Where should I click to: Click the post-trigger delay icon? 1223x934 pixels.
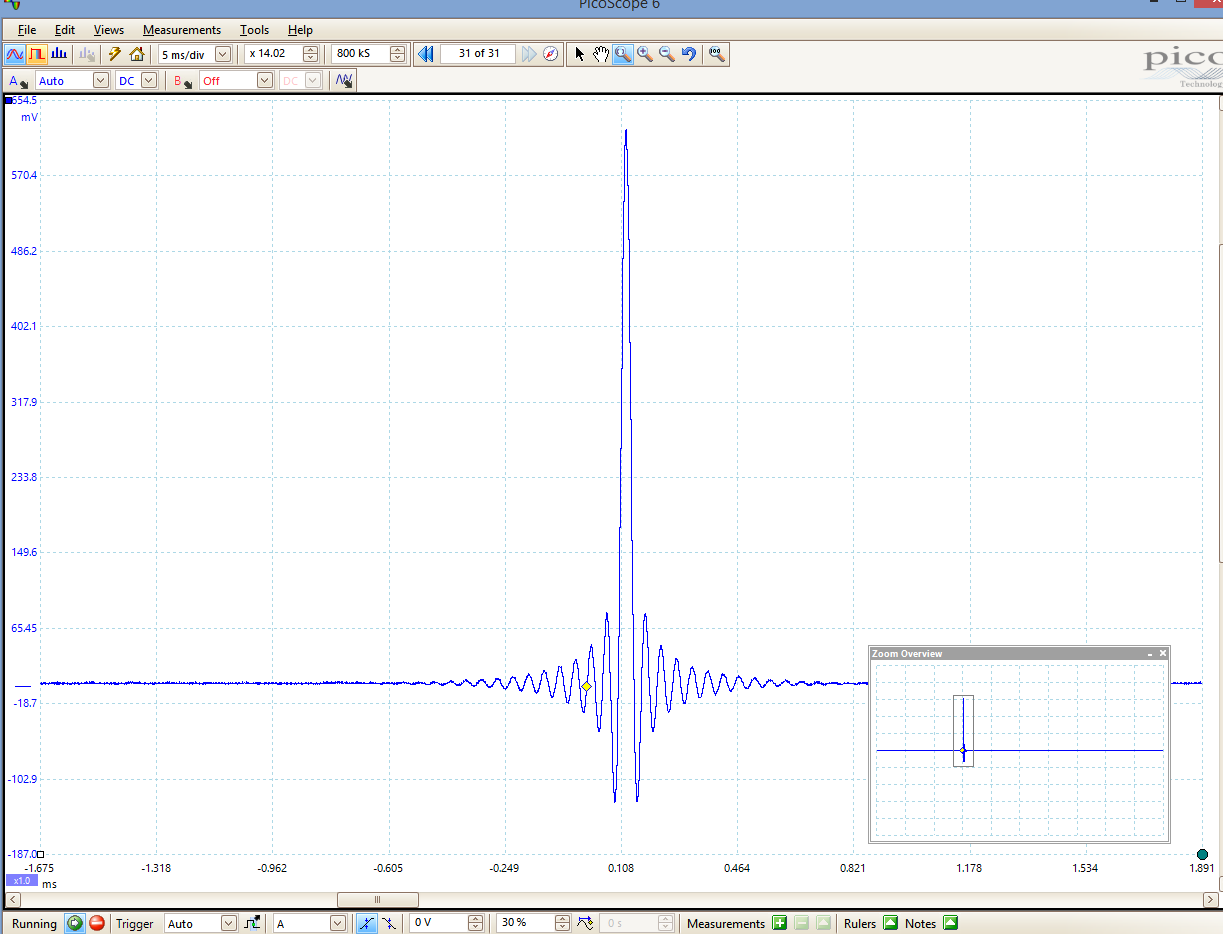coord(587,923)
